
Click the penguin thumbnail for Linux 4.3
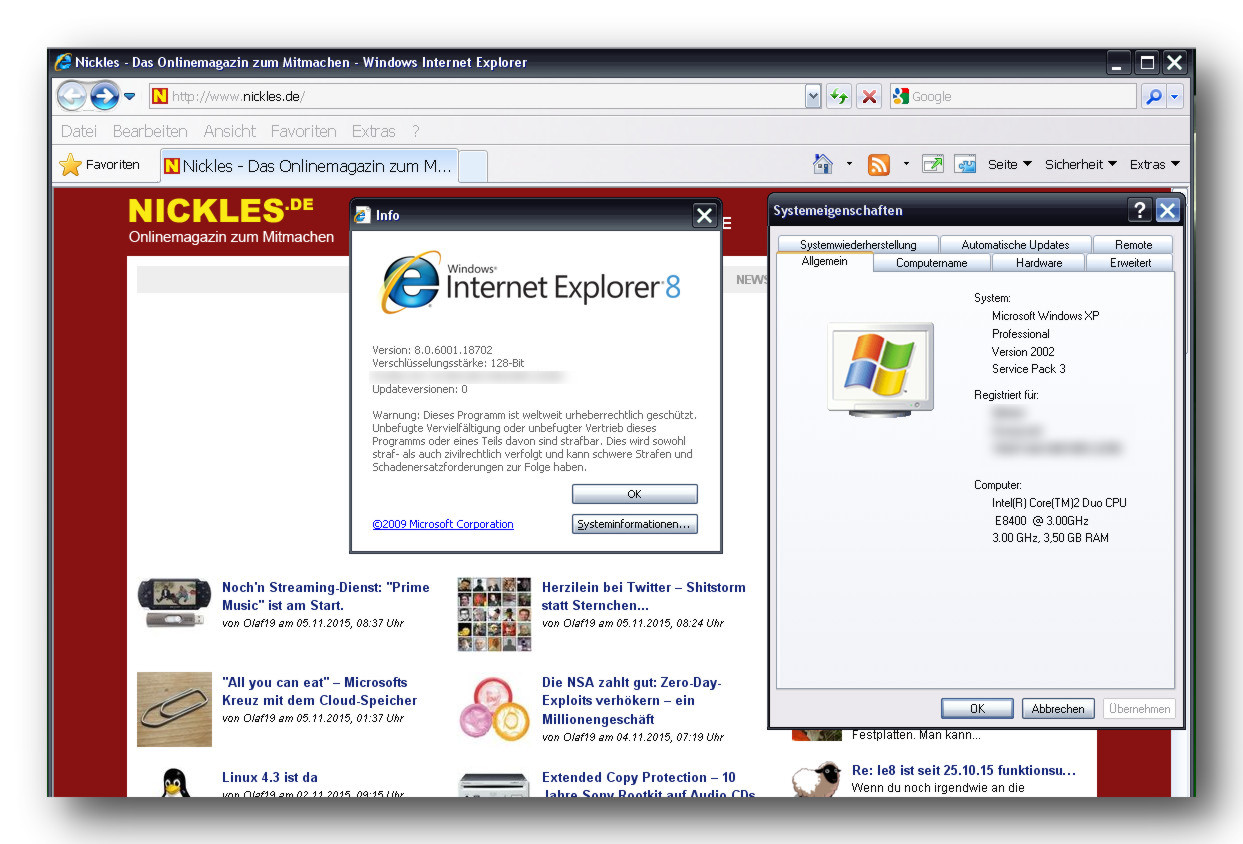click(x=176, y=781)
